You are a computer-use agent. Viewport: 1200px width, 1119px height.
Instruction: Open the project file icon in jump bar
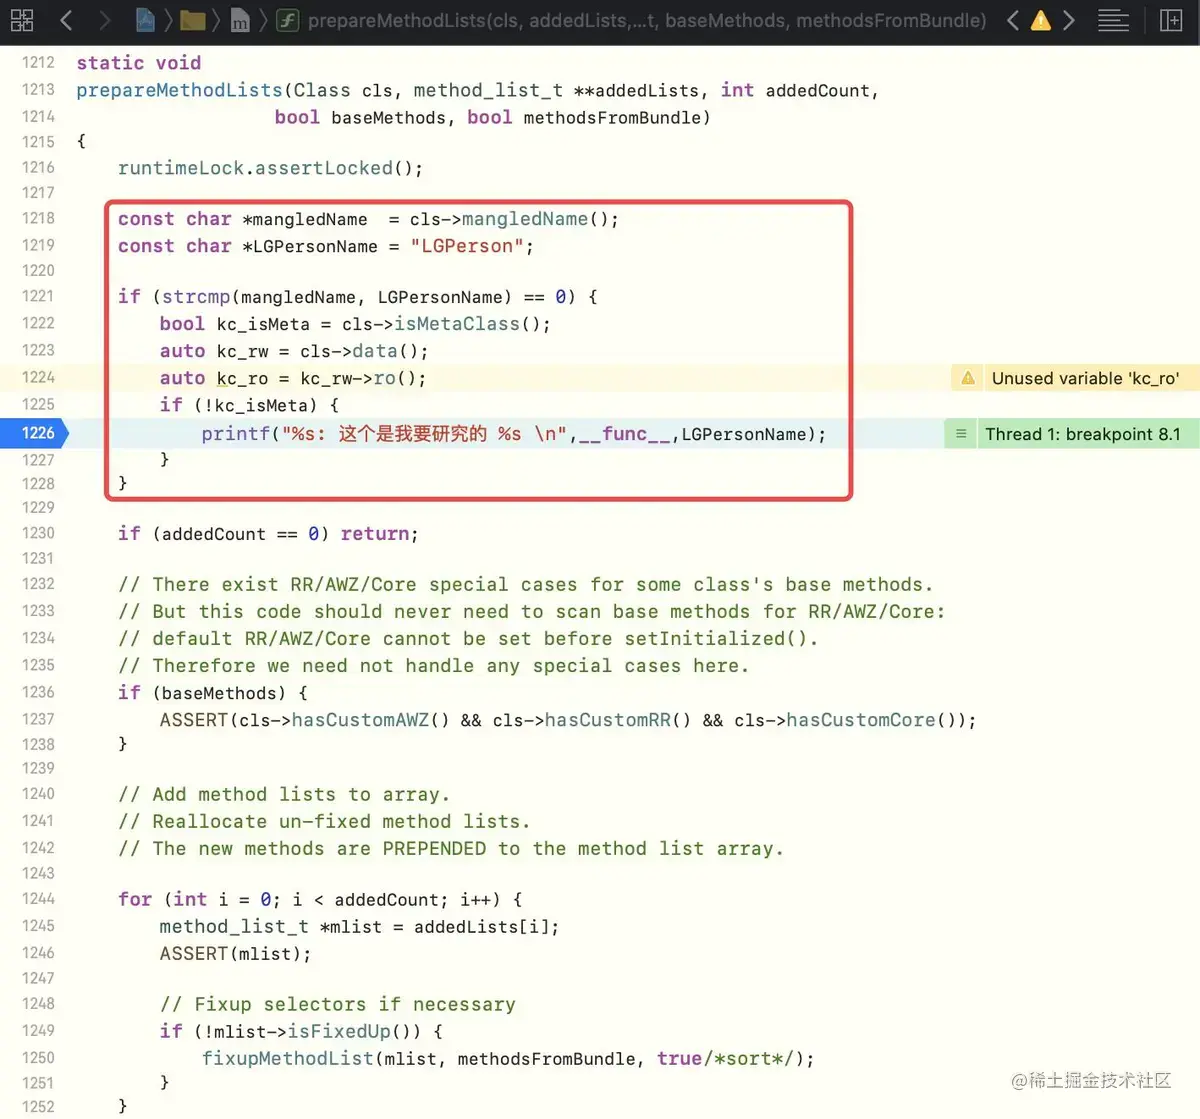coord(146,20)
